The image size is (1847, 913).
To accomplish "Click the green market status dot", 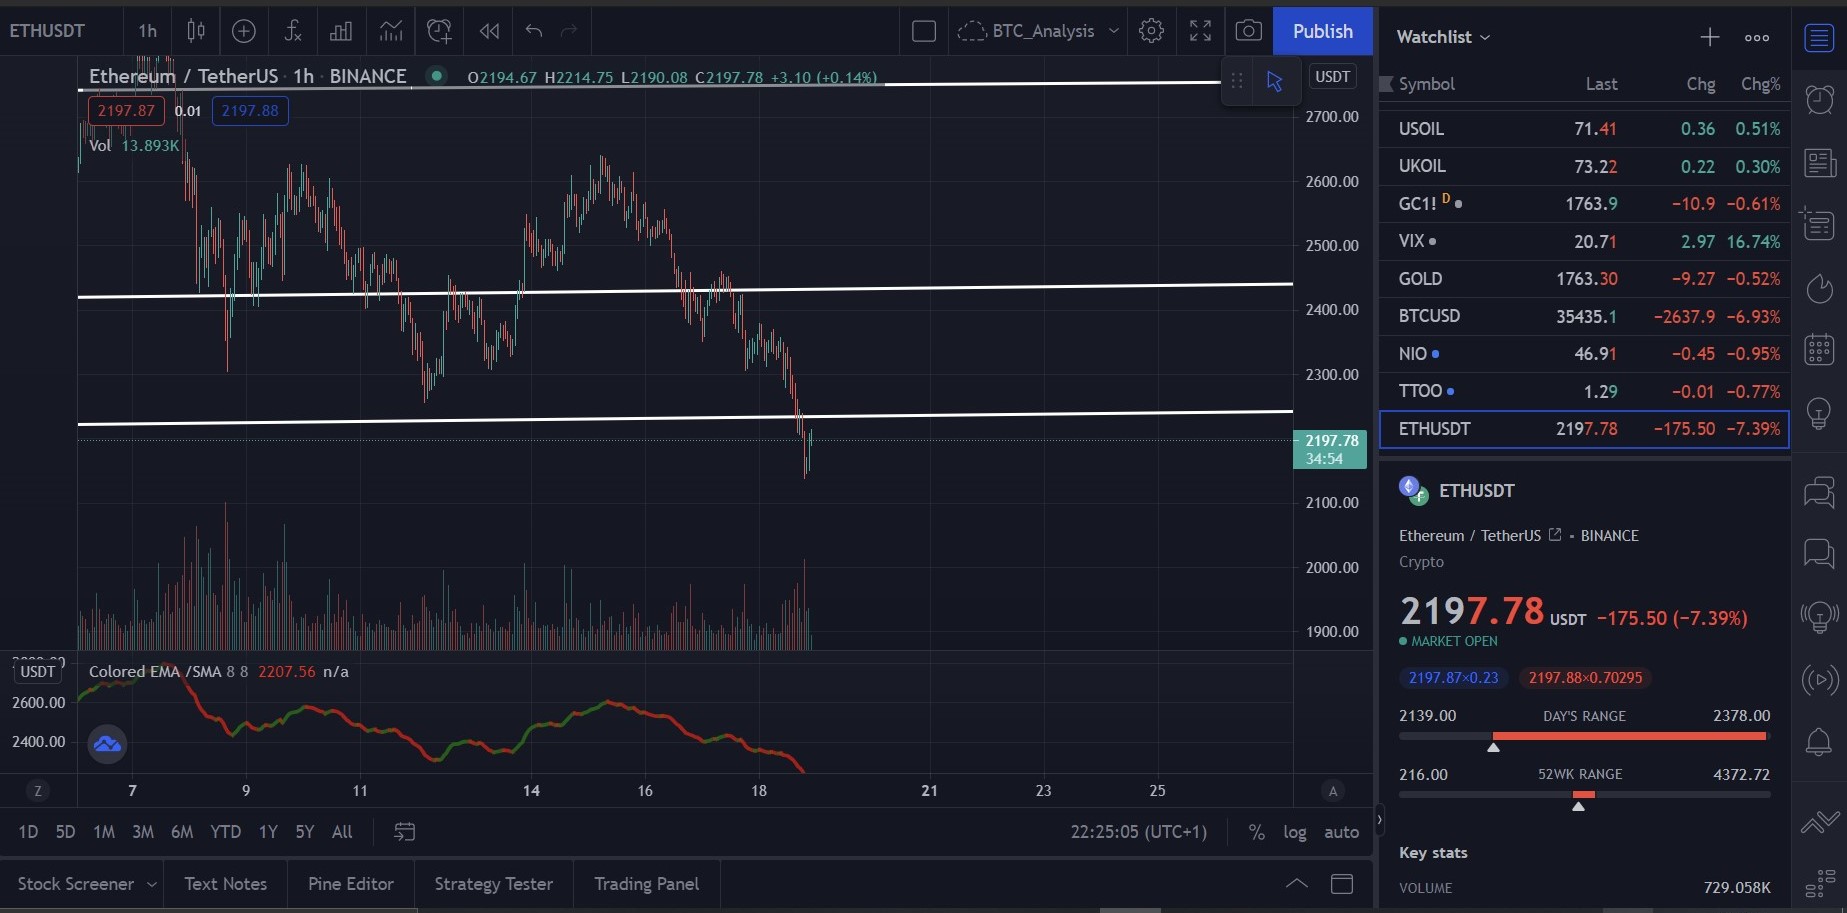I will coord(436,76).
